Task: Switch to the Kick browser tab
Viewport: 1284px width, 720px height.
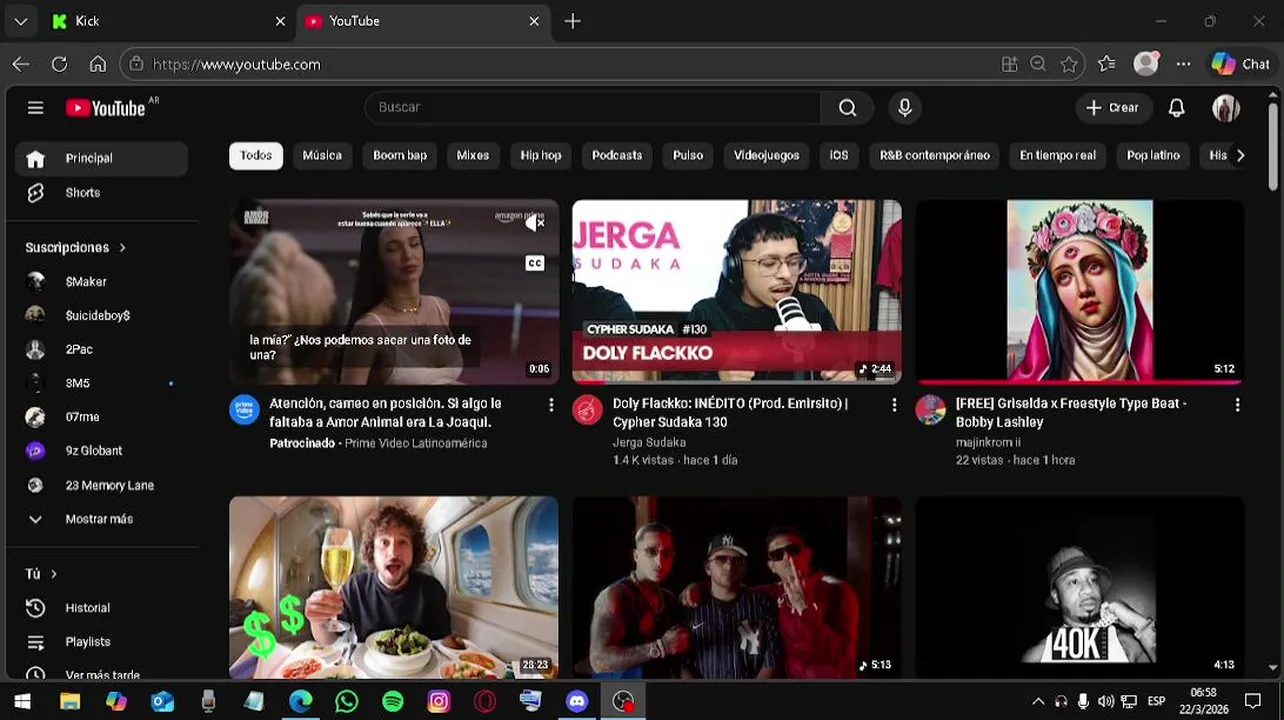Action: 167,21
